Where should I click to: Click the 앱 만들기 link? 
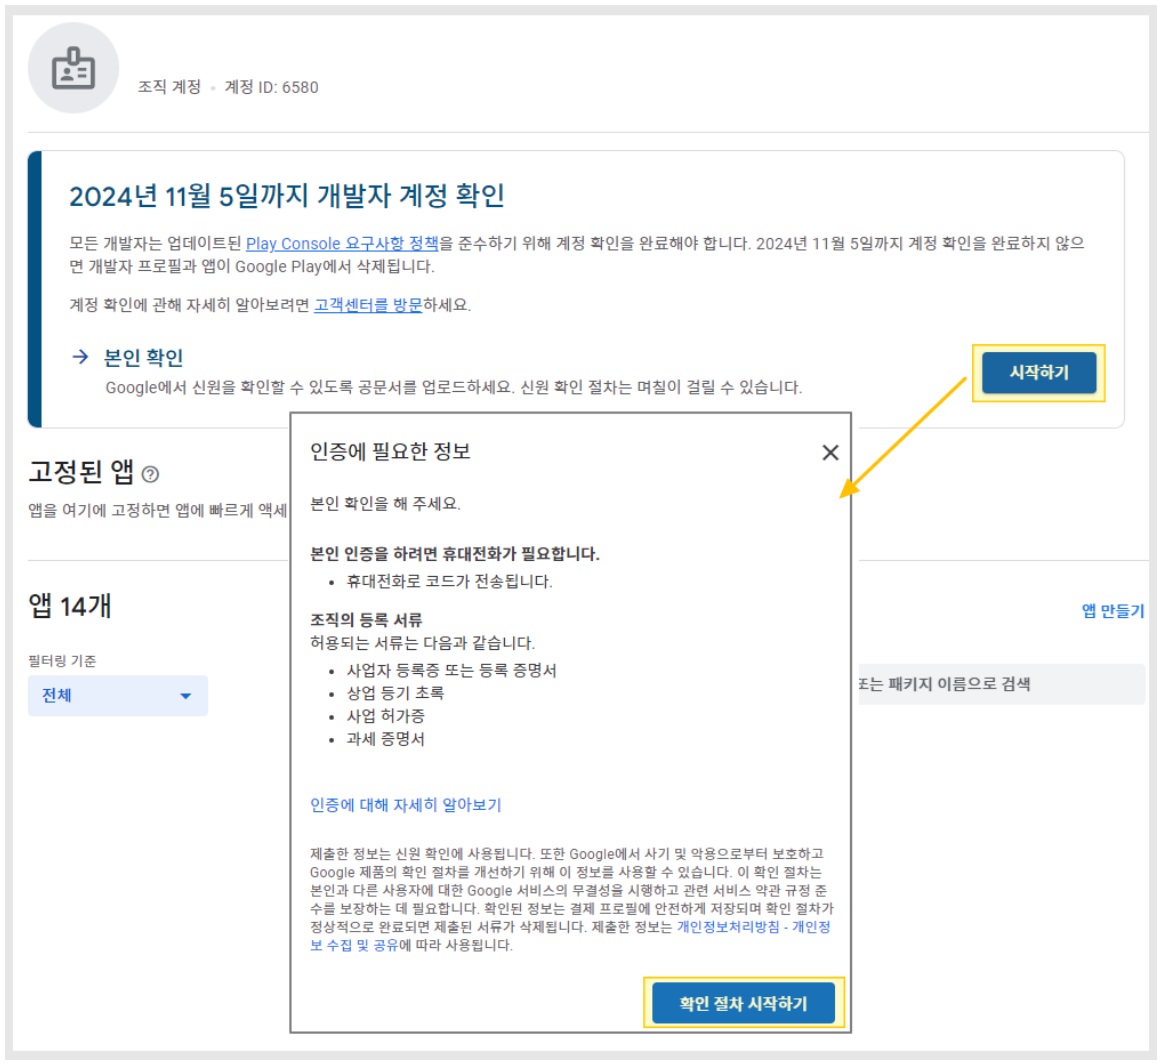pyautogui.click(x=1113, y=611)
